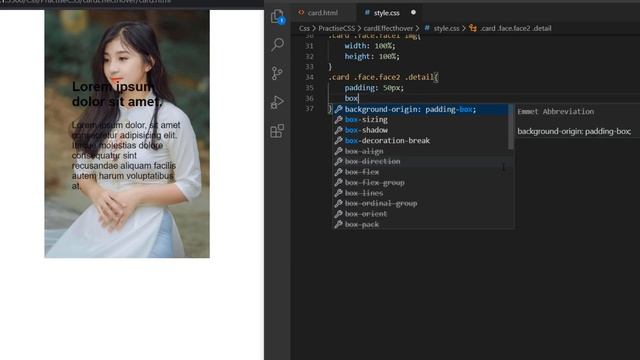
Task: Open the Extensions view
Action: (x=277, y=131)
